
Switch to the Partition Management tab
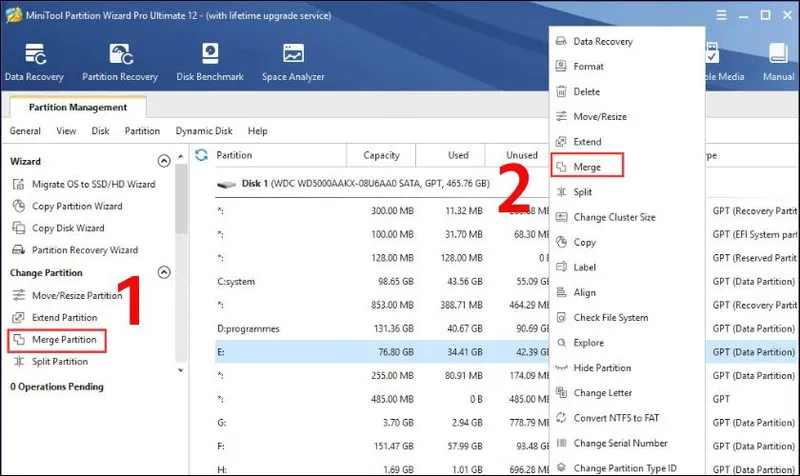pos(78,107)
